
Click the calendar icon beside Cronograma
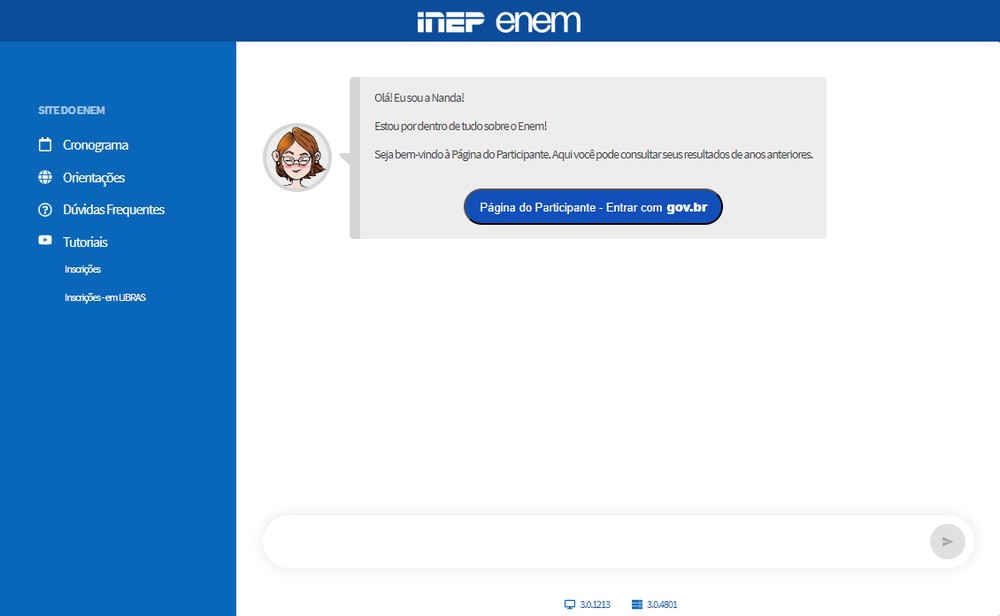tap(45, 145)
